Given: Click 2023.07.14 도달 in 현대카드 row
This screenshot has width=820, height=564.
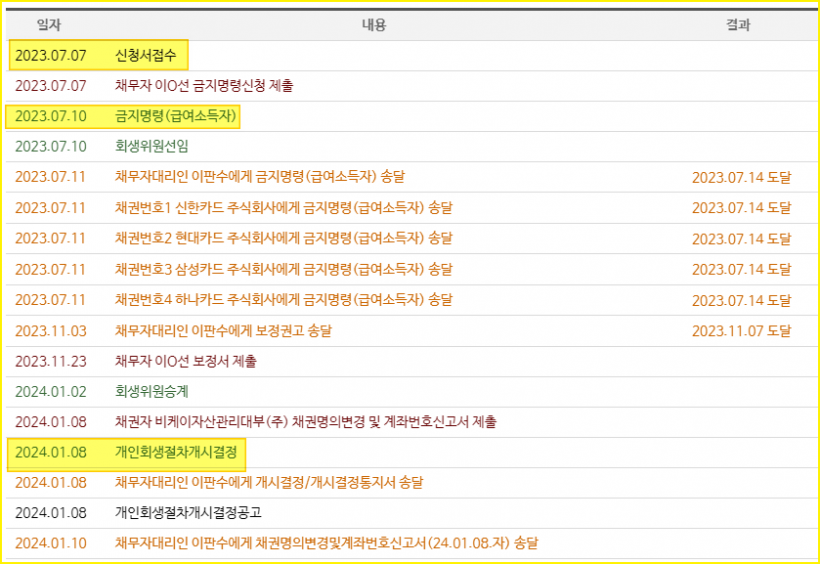Looking at the screenshot, I should (x=742, y=239).
